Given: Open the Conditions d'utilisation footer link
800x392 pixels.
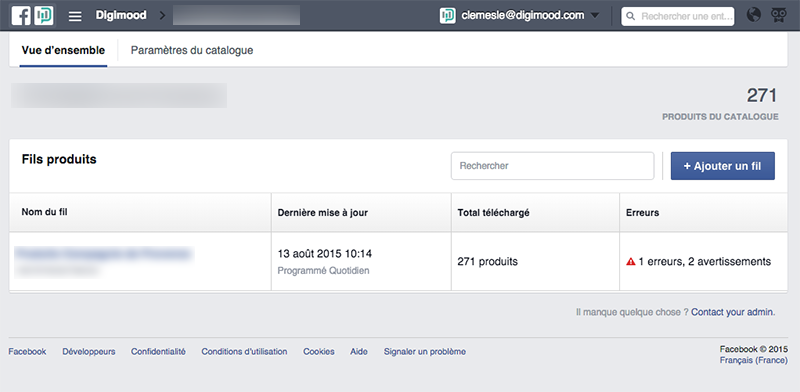Looking at the screenshot, I should [x=244, y=352].
